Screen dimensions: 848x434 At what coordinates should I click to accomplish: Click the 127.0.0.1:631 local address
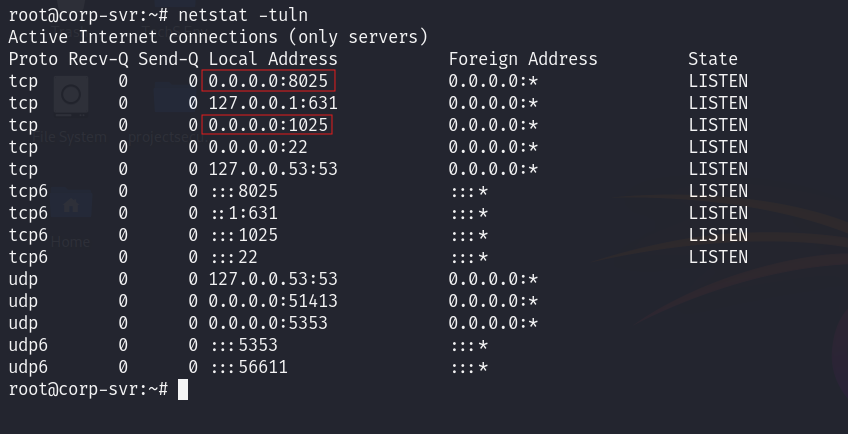273,103
